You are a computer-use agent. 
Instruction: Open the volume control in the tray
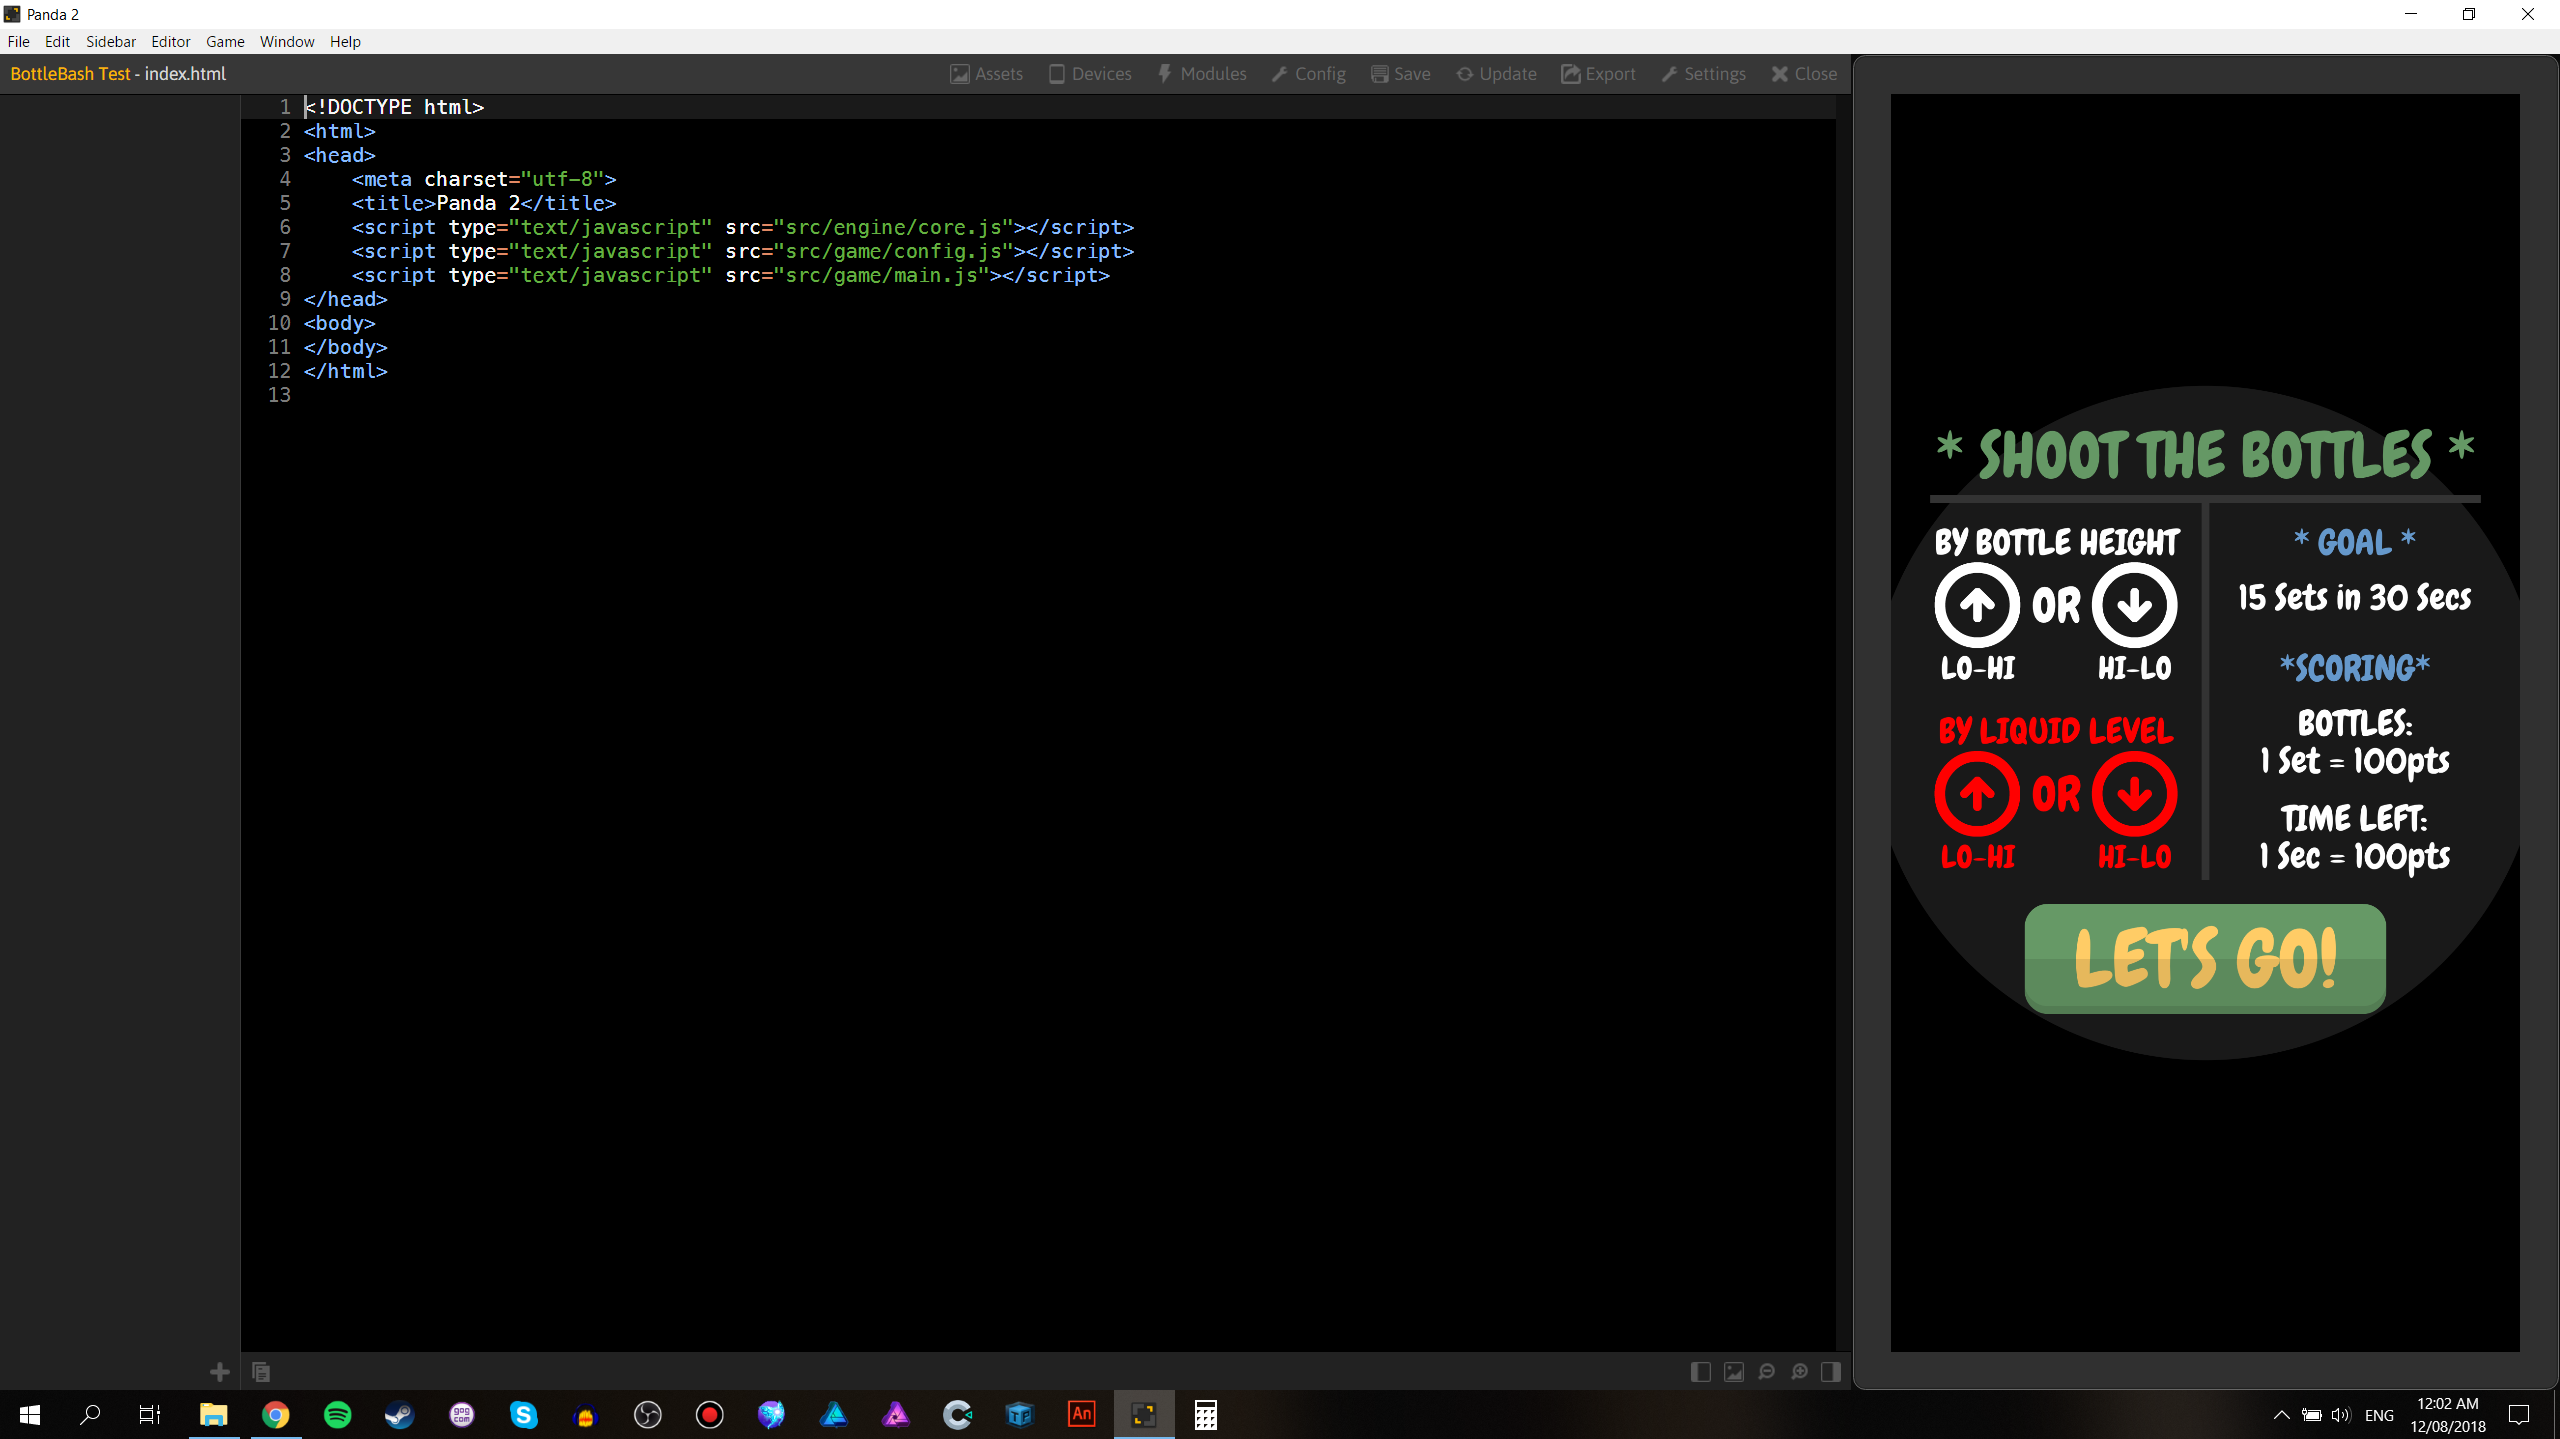[x=2340, y=1415]
